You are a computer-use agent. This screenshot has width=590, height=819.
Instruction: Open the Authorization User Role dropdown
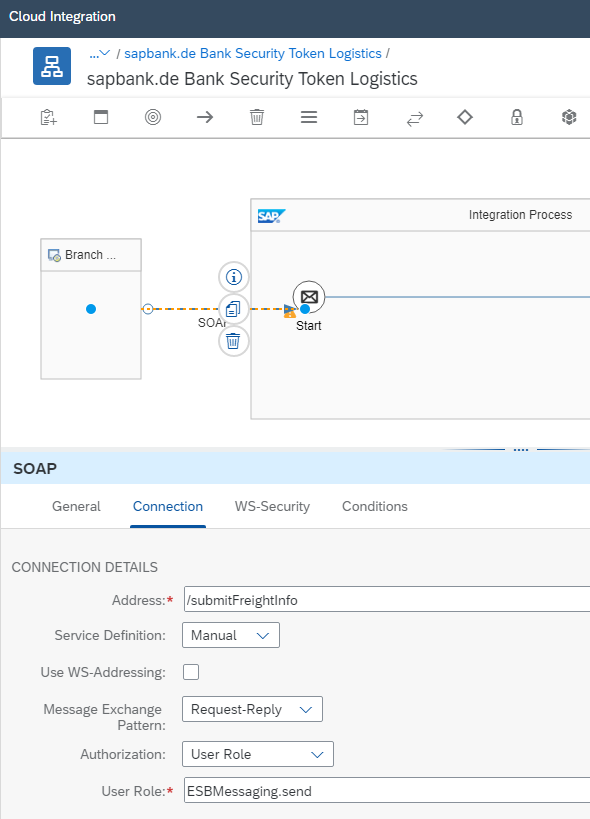click(x=258, y=754)
